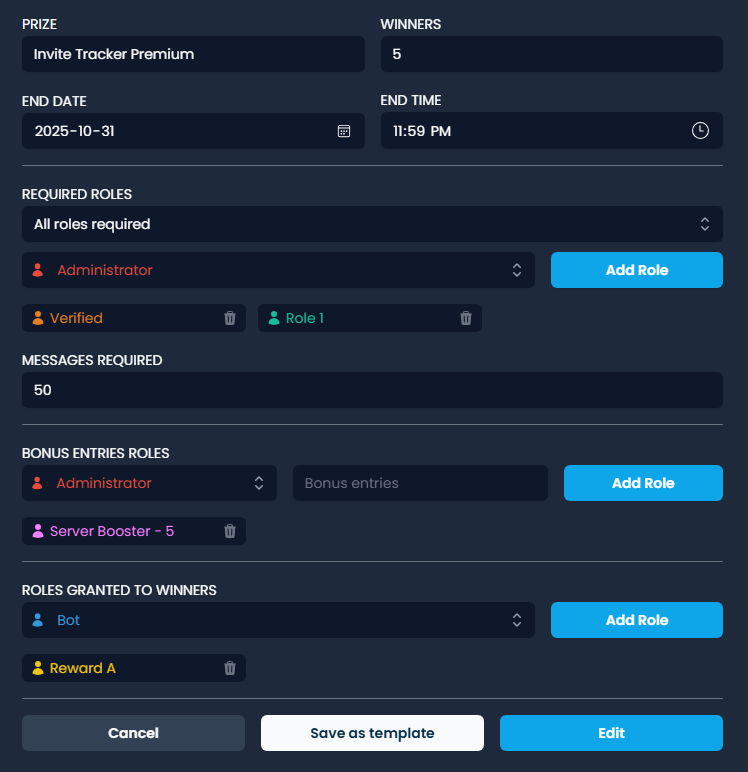Focus the Bonus entries input field
Image resolution: width=748 pixels, height=772 pixels.
[x=420, y=483]
